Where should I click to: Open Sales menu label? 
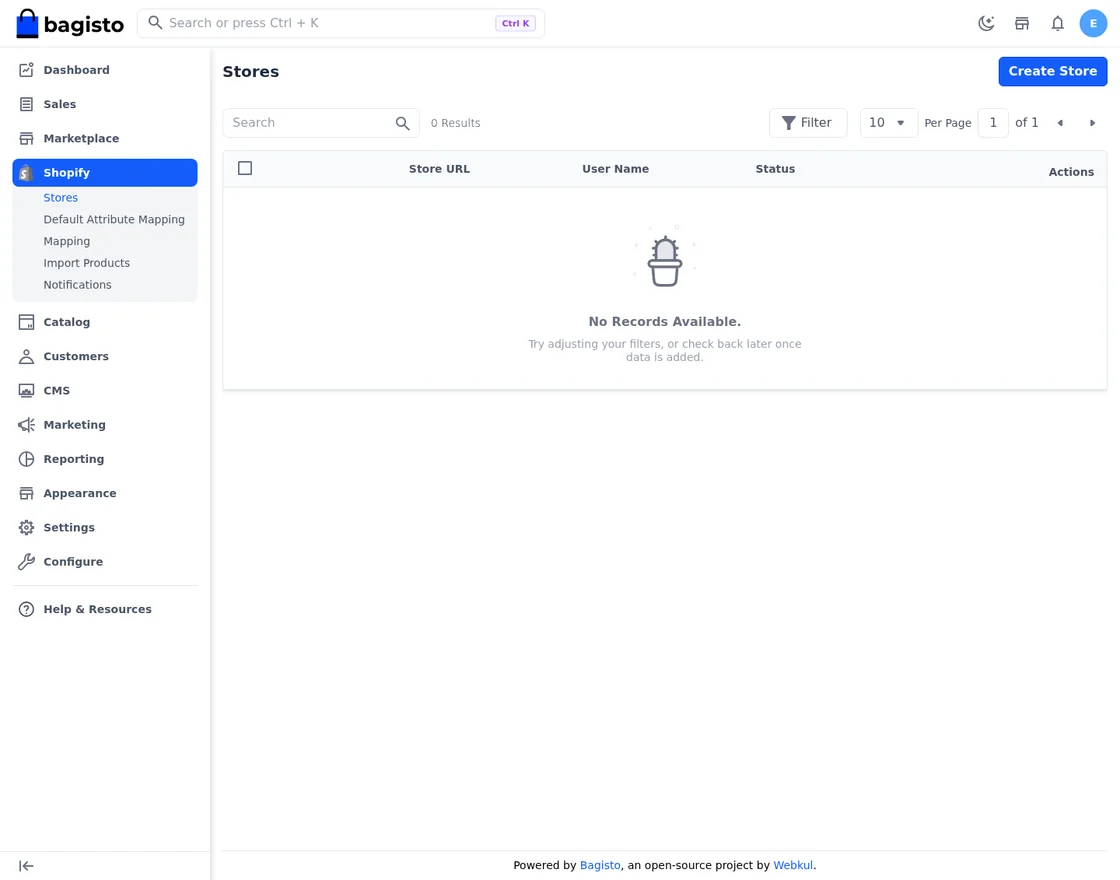click(x=59, y=104)
